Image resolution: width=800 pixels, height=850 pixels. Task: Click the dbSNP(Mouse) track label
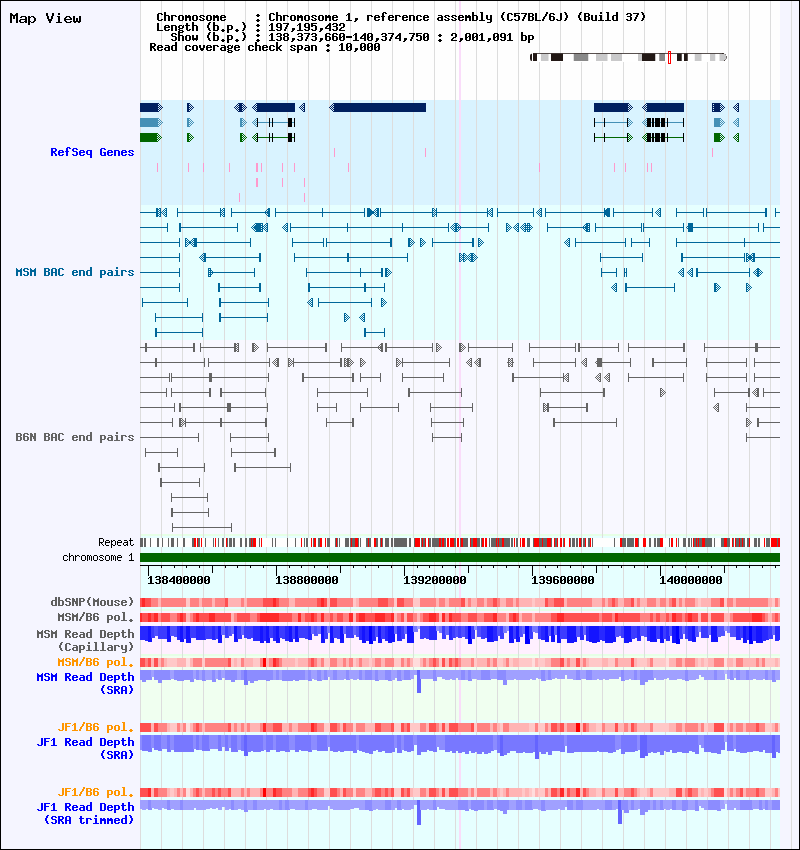point(92,602)
